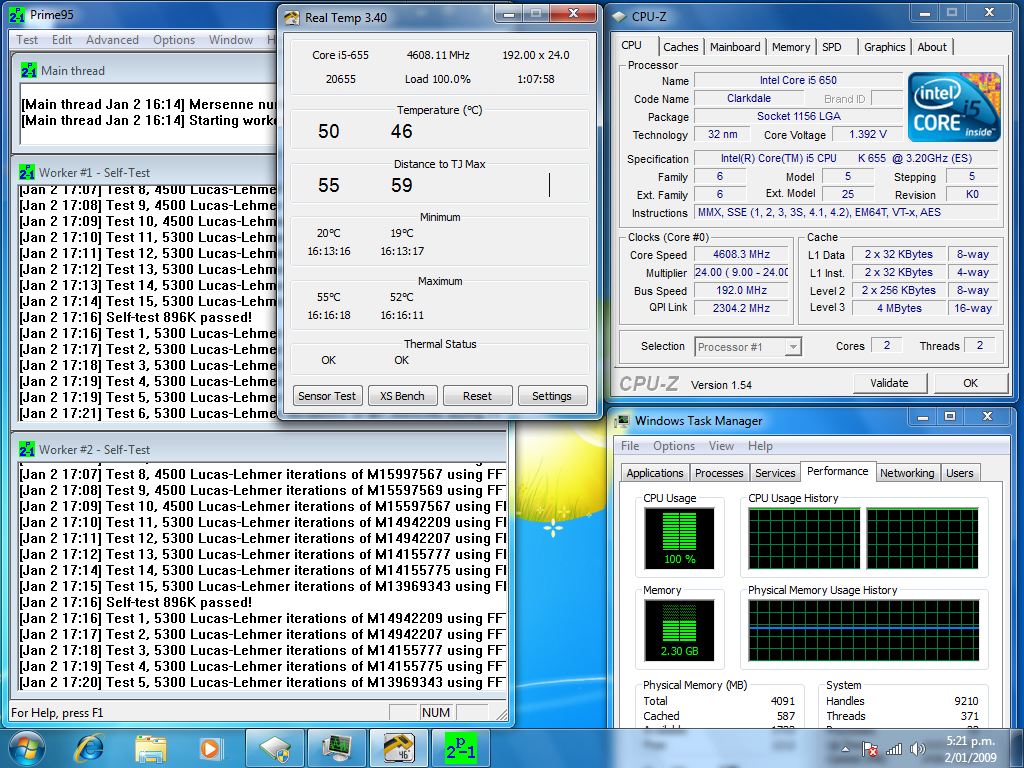Show hidden system tray icons

point(845,749)
